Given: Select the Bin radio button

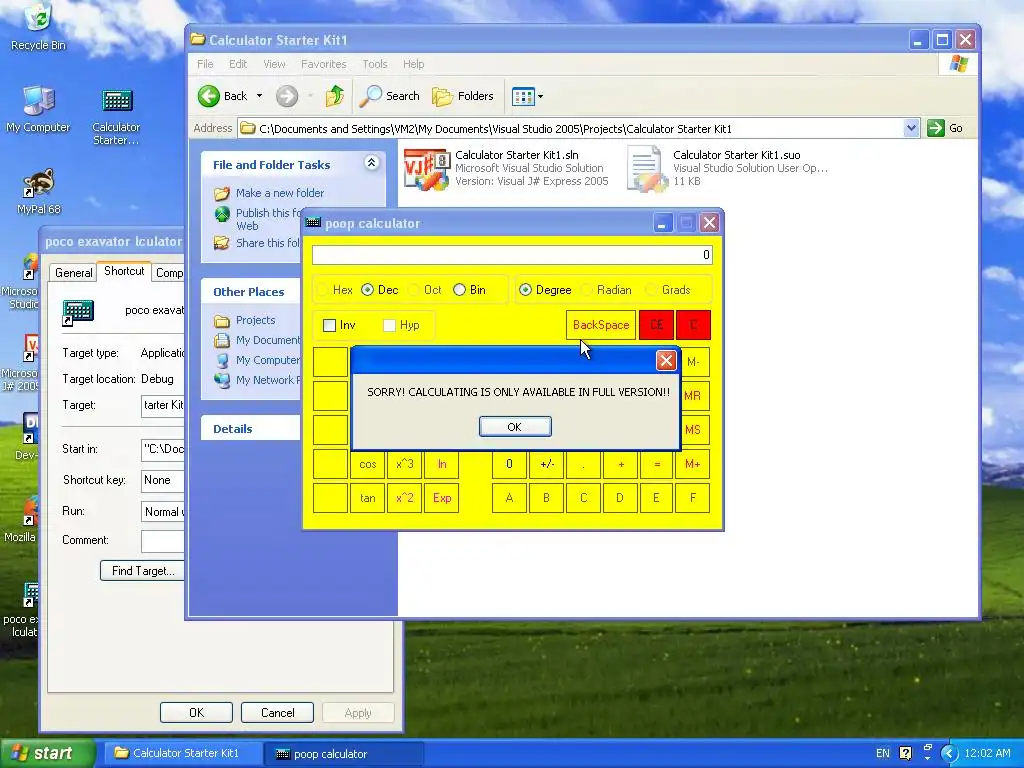Looking at the screenshot, I should 460,290.
